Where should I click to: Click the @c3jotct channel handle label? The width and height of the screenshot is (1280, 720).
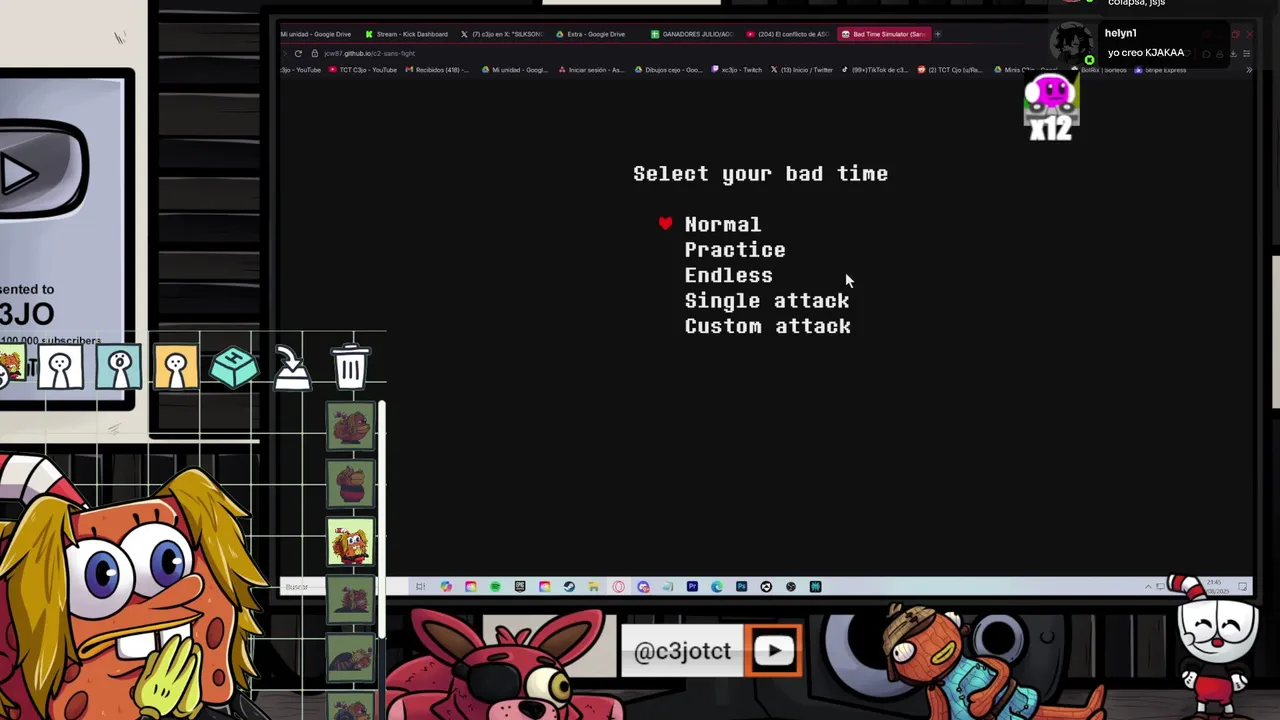[682, 652]
